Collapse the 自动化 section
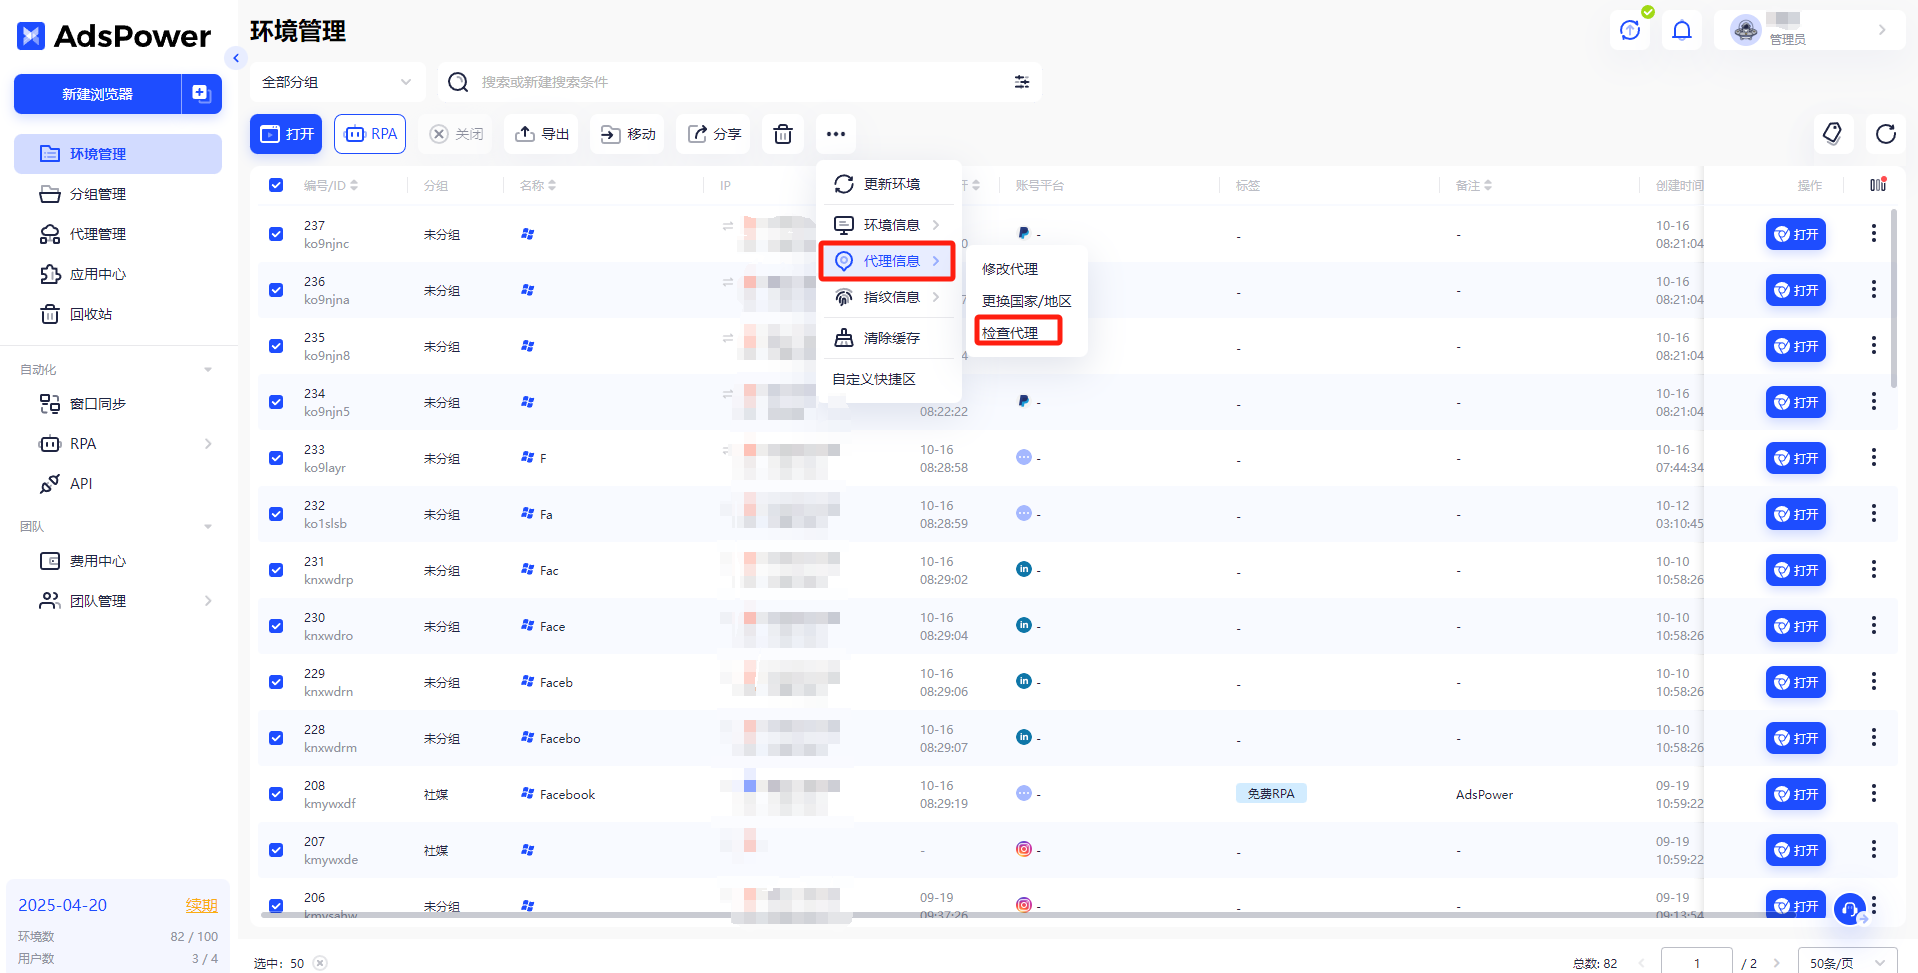 pos(208,370)
